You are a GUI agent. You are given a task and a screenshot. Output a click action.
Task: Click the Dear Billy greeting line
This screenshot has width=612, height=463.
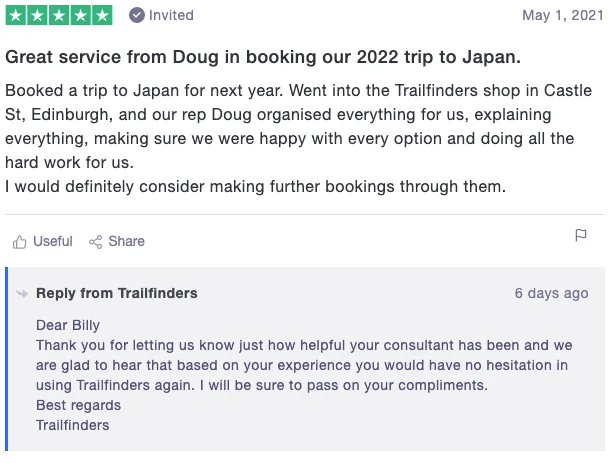(68, 325)
